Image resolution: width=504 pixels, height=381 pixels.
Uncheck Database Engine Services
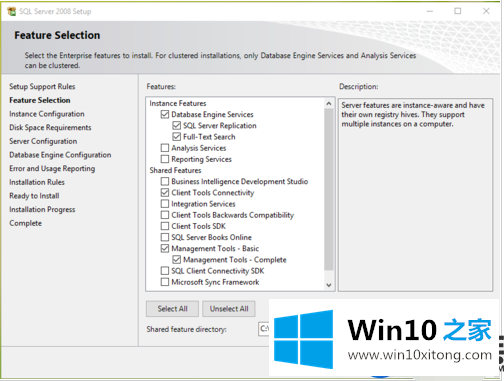pos(165,115)
